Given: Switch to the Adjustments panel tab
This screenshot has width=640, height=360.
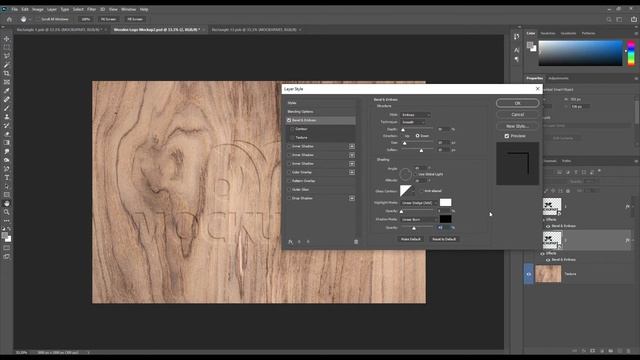Looking at the screenshot, I should 558,78.
